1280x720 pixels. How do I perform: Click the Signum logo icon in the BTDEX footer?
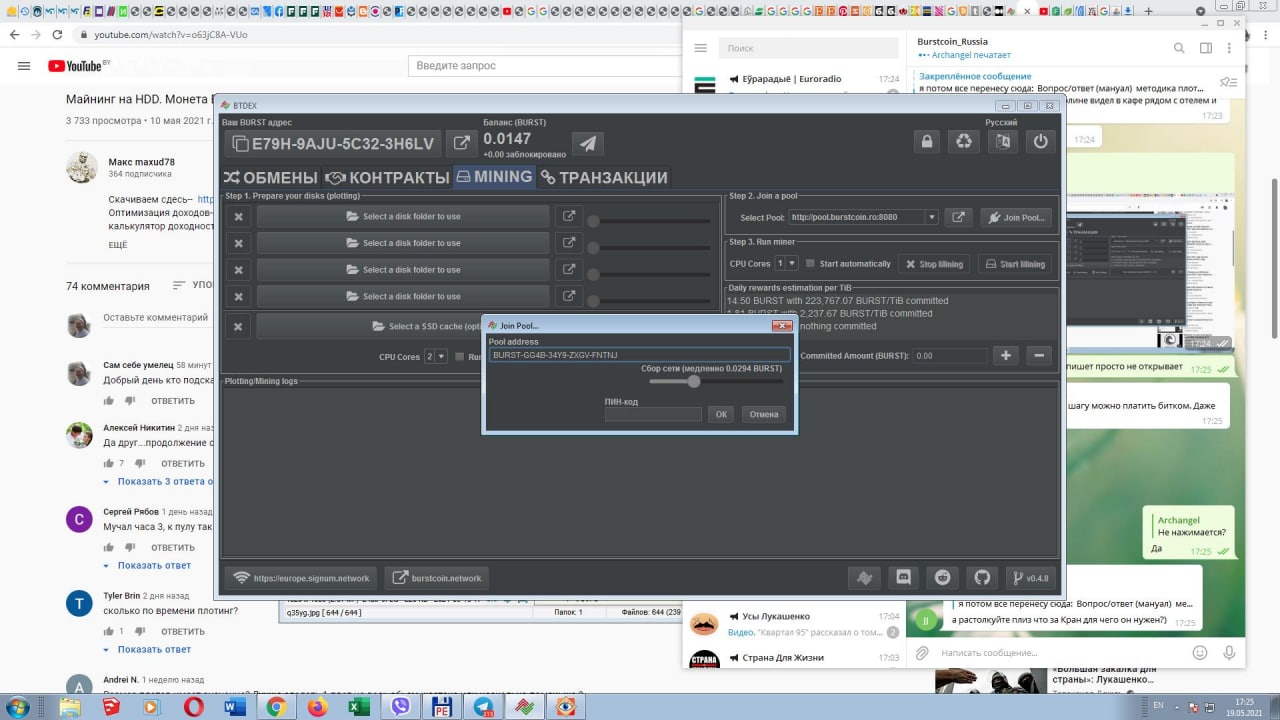(x=863, y=577)
